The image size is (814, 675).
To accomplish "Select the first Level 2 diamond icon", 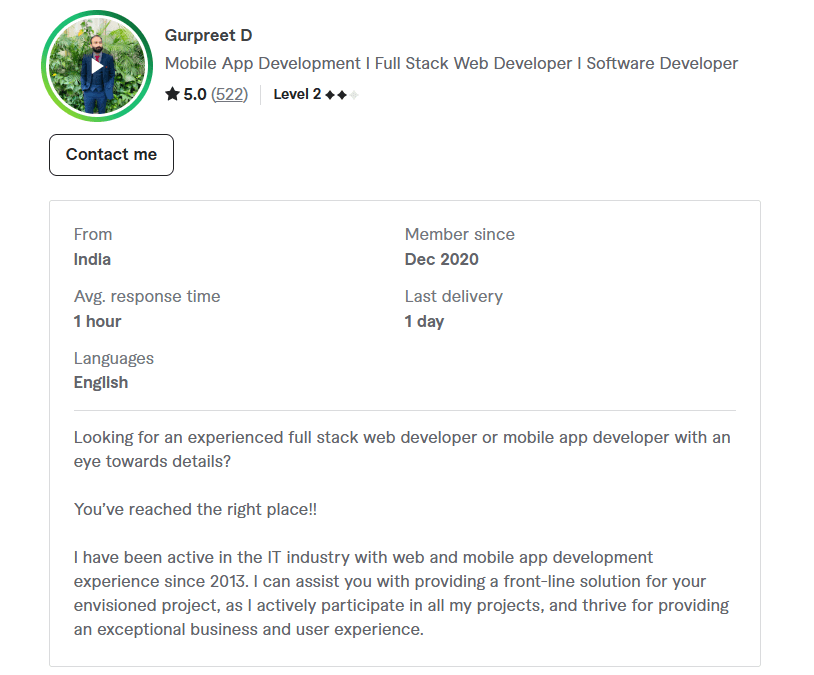I will click(x=332, y=94).
